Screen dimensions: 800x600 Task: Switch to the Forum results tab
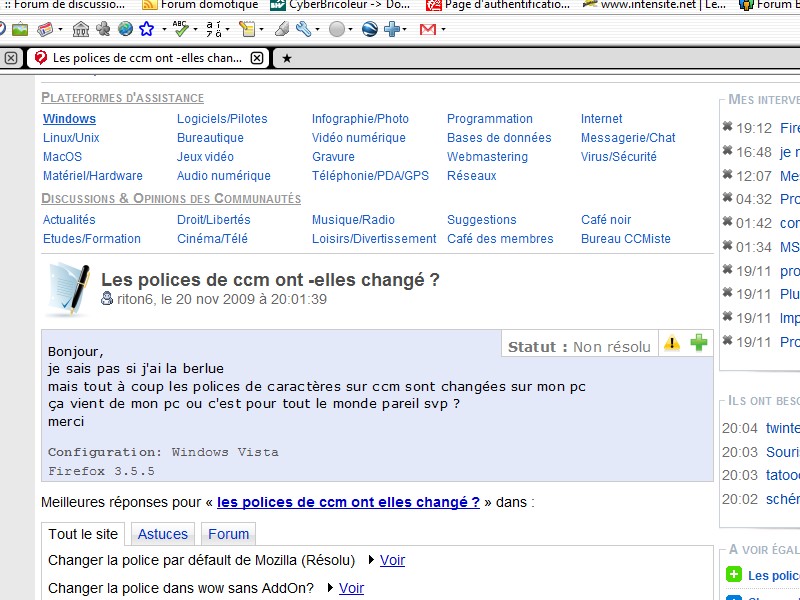(x=228, y=534)
